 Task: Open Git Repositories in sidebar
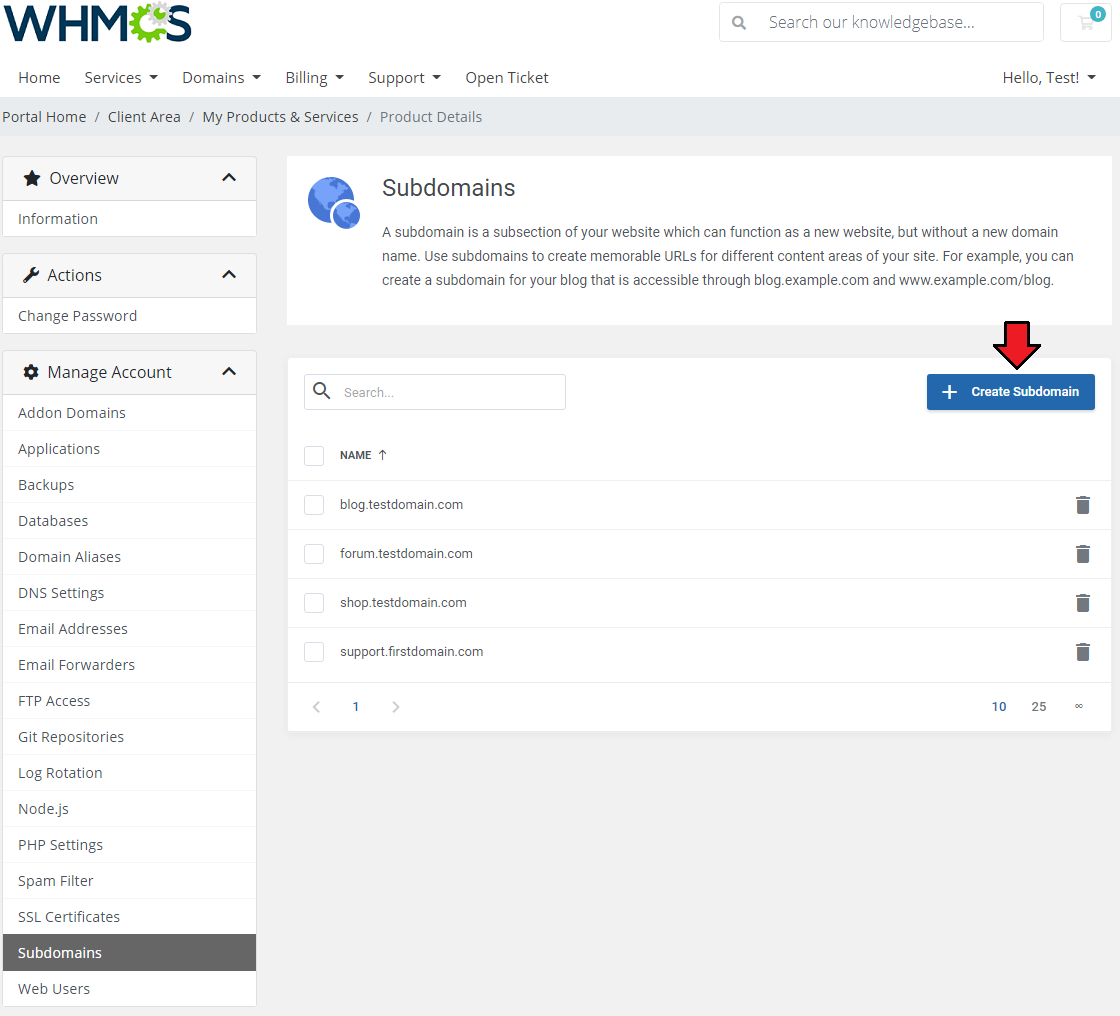129,737
